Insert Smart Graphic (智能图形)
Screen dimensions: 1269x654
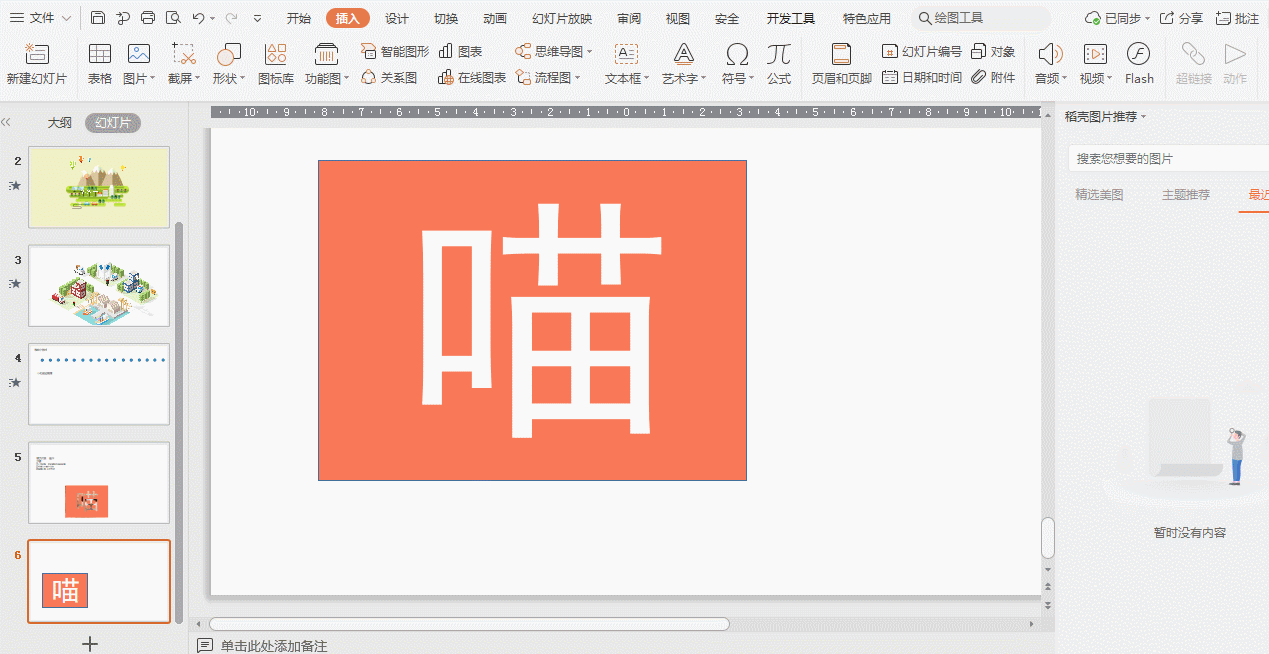pos(396,51)
